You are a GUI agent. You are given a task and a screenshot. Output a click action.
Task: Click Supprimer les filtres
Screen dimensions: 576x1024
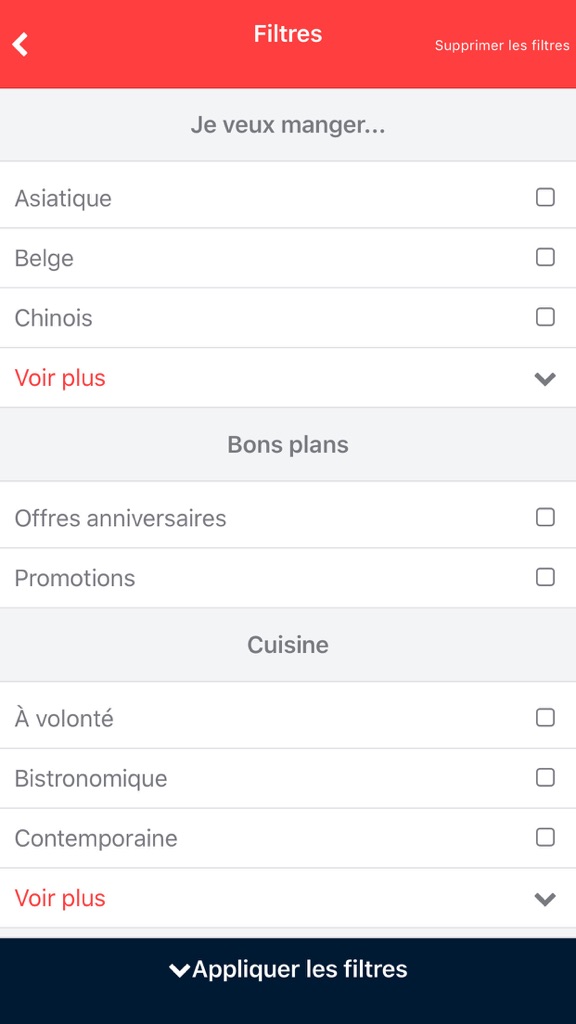tap(500, 44)
